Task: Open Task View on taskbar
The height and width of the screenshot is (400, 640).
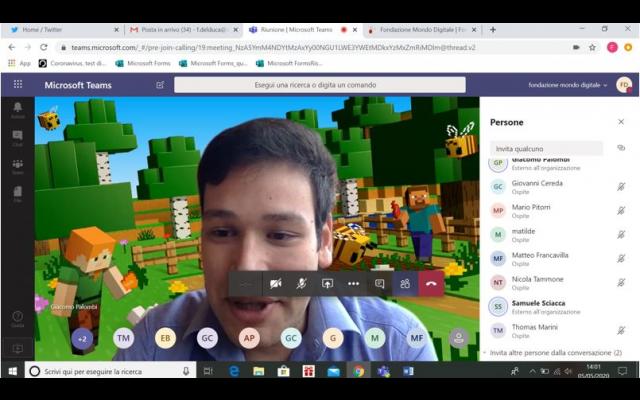Action: click(208, 371)
